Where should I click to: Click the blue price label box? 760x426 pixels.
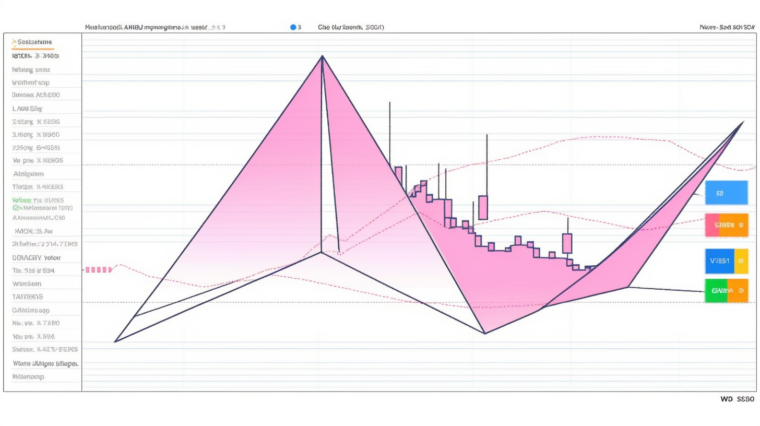point(726,193)
